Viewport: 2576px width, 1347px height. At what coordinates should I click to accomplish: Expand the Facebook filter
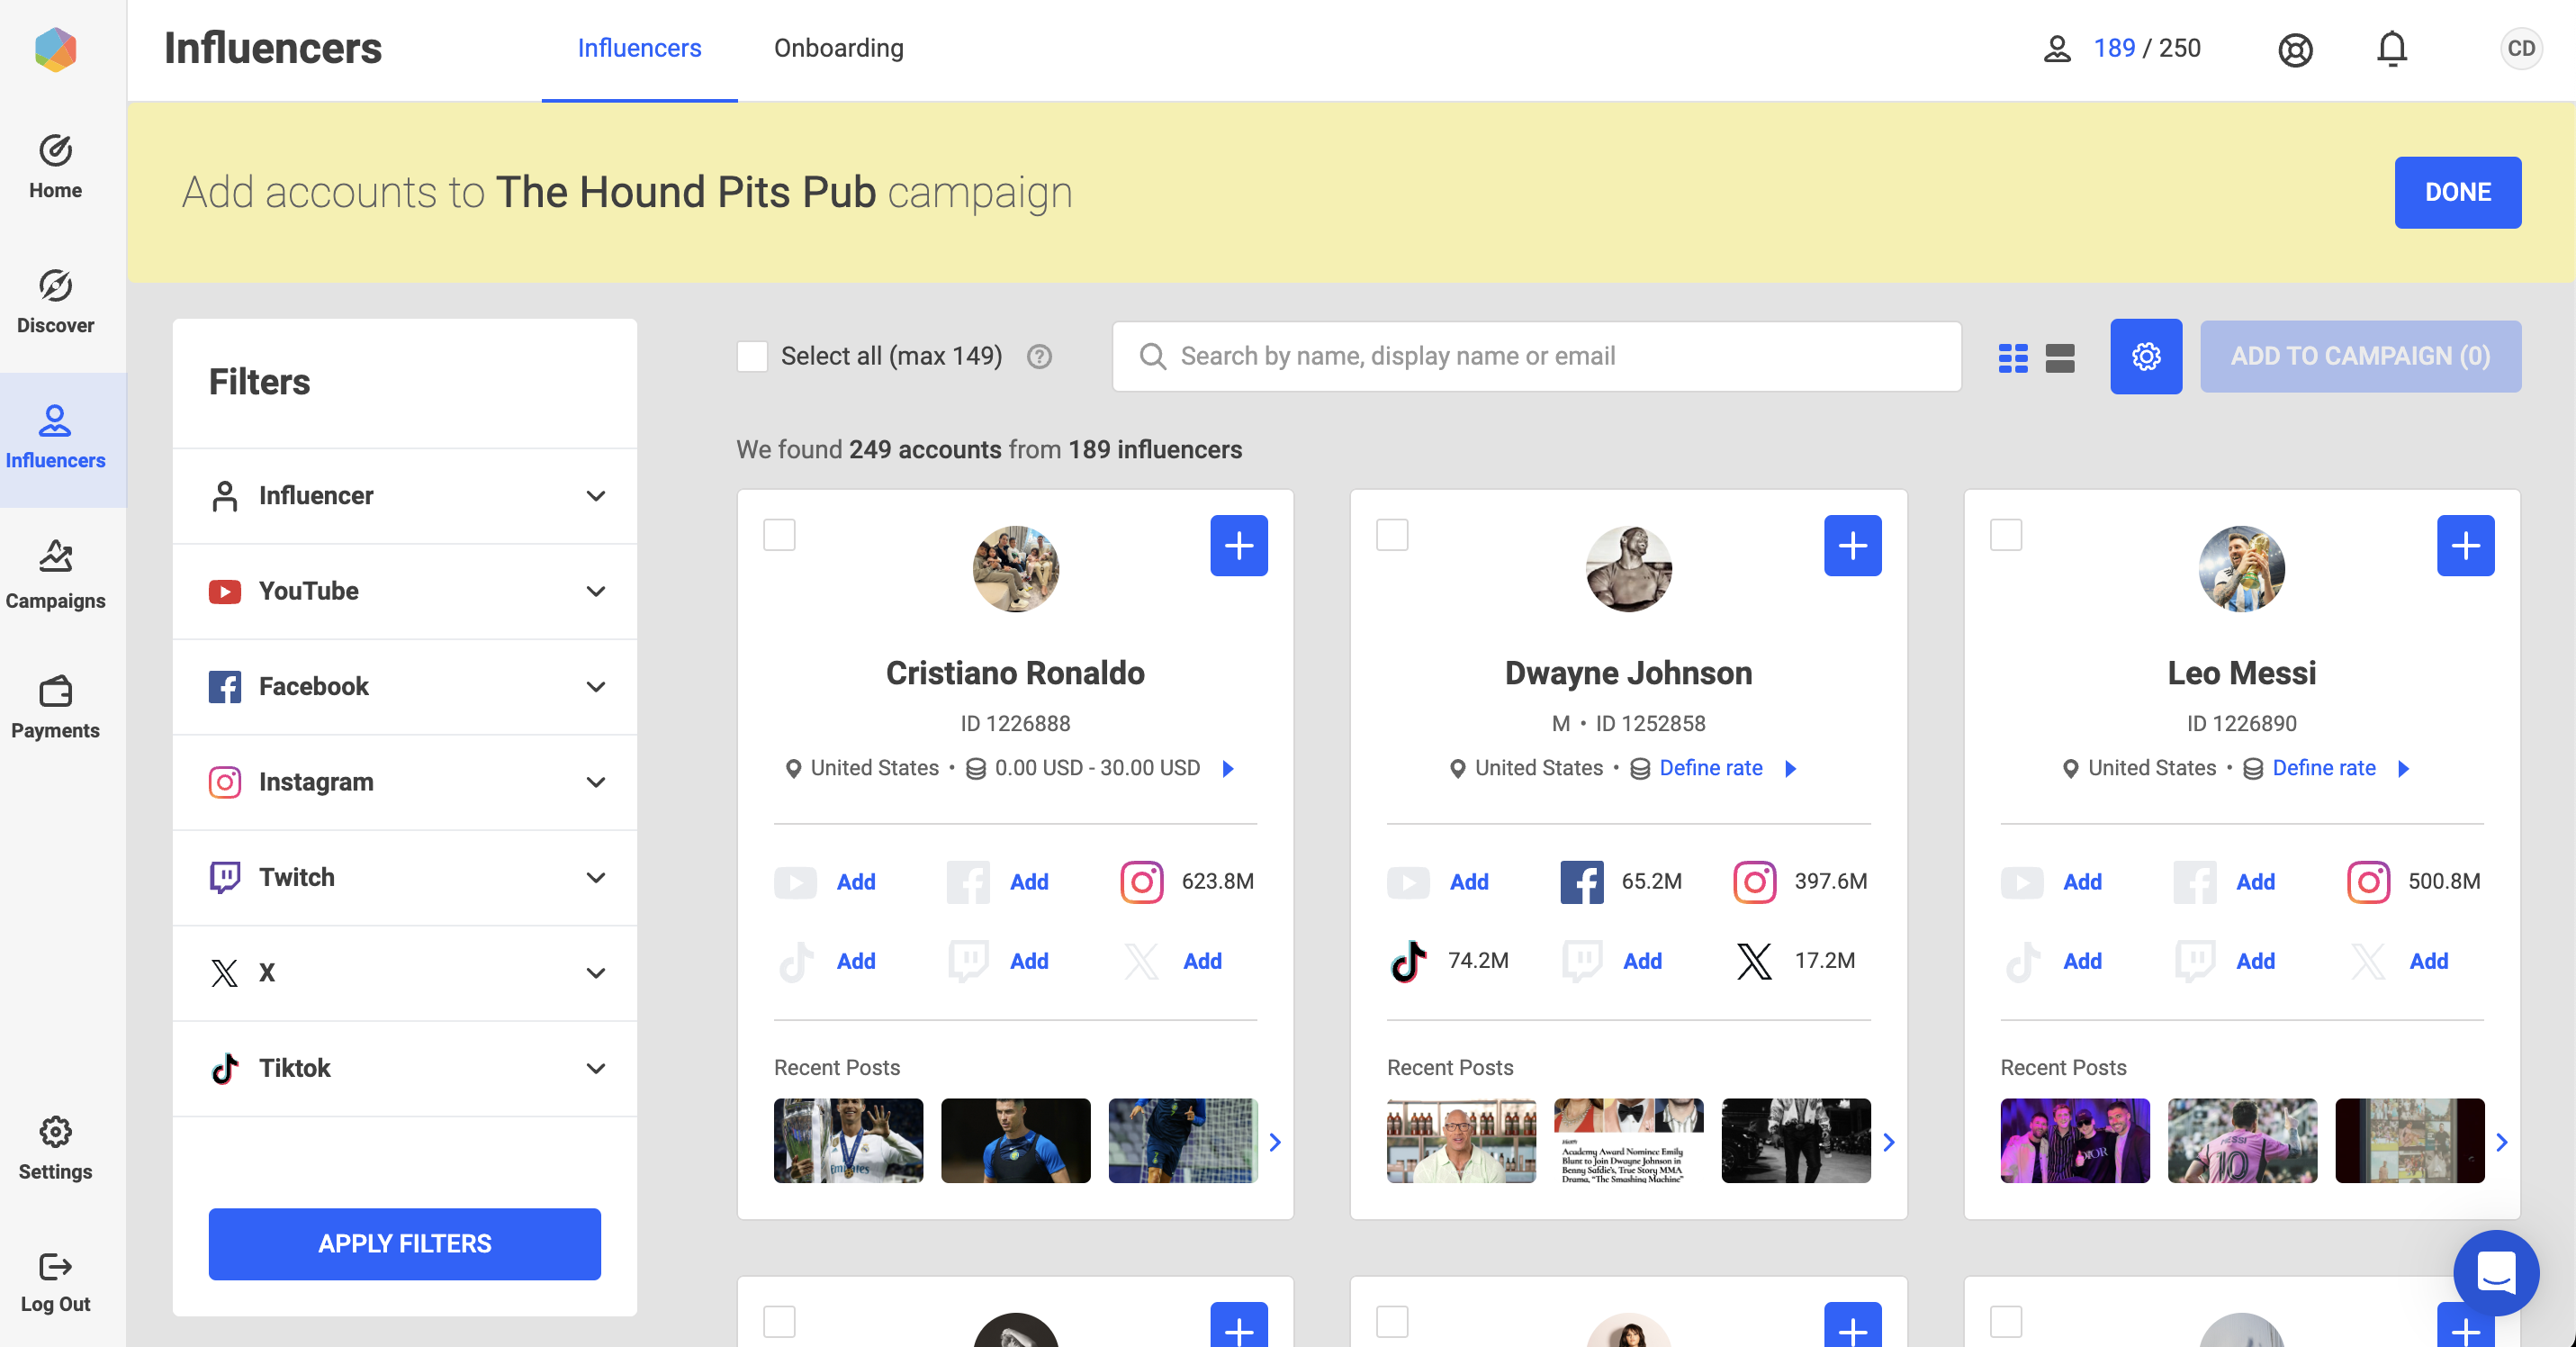[x=404, y=686]
